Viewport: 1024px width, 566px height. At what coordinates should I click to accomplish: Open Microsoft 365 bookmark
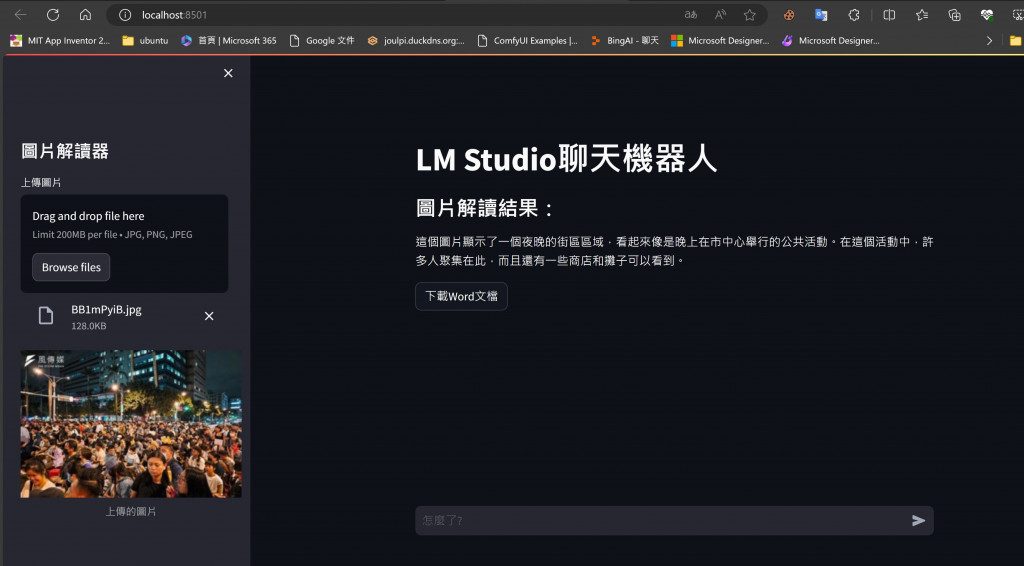[229, 40]
